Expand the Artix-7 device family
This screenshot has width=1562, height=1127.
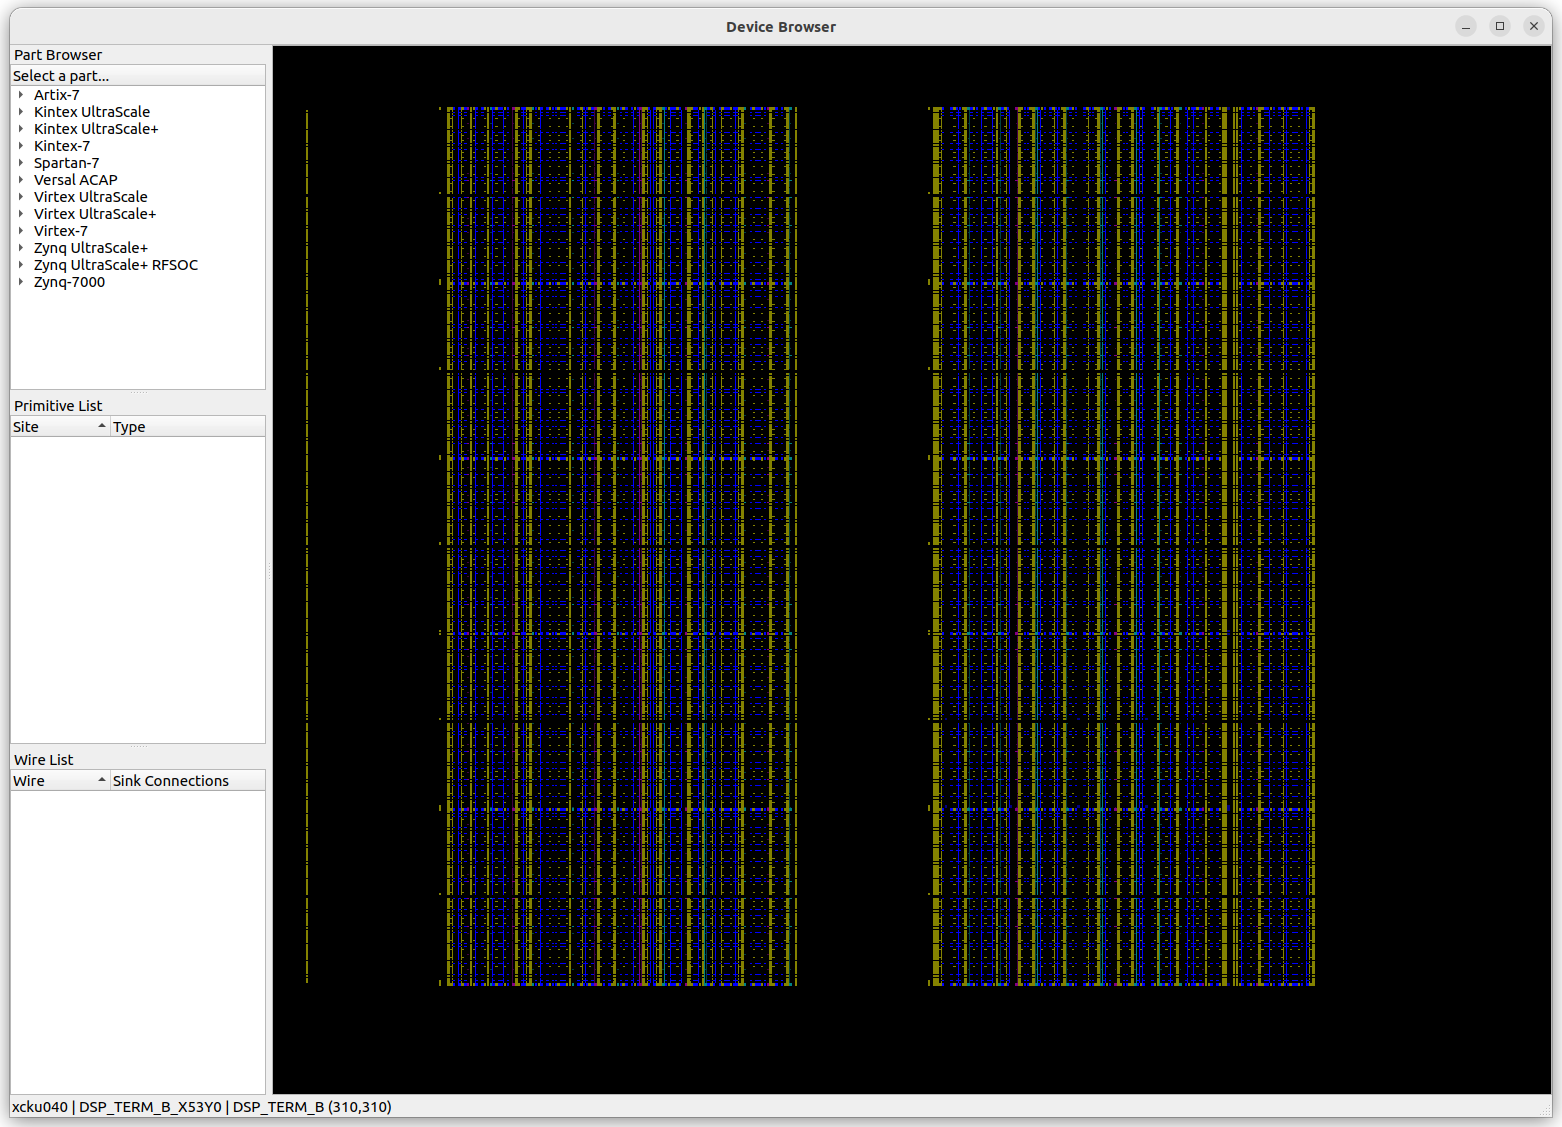click(21, 94)
